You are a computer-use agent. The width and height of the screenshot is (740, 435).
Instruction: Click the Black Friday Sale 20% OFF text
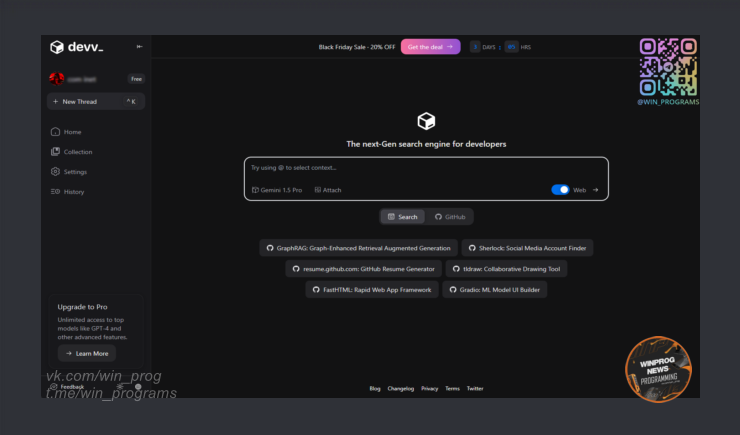pyautogui.click(x=357, y=47)
